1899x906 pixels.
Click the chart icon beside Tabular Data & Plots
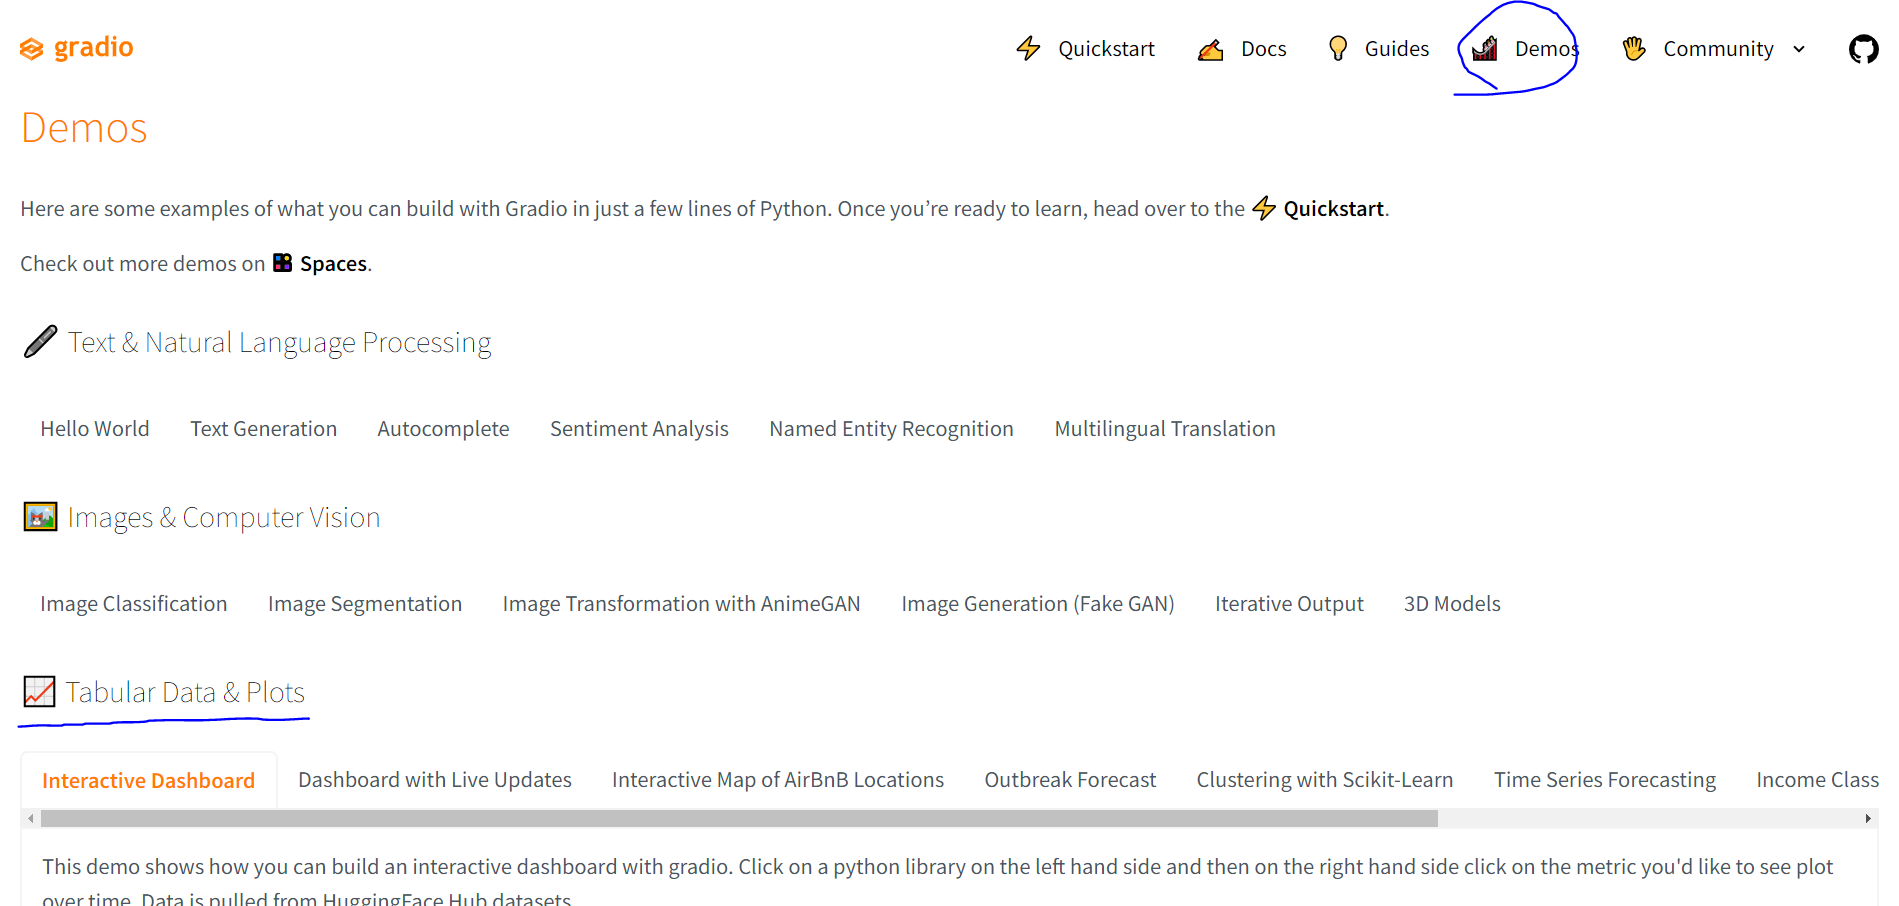[x=40, y=691]
